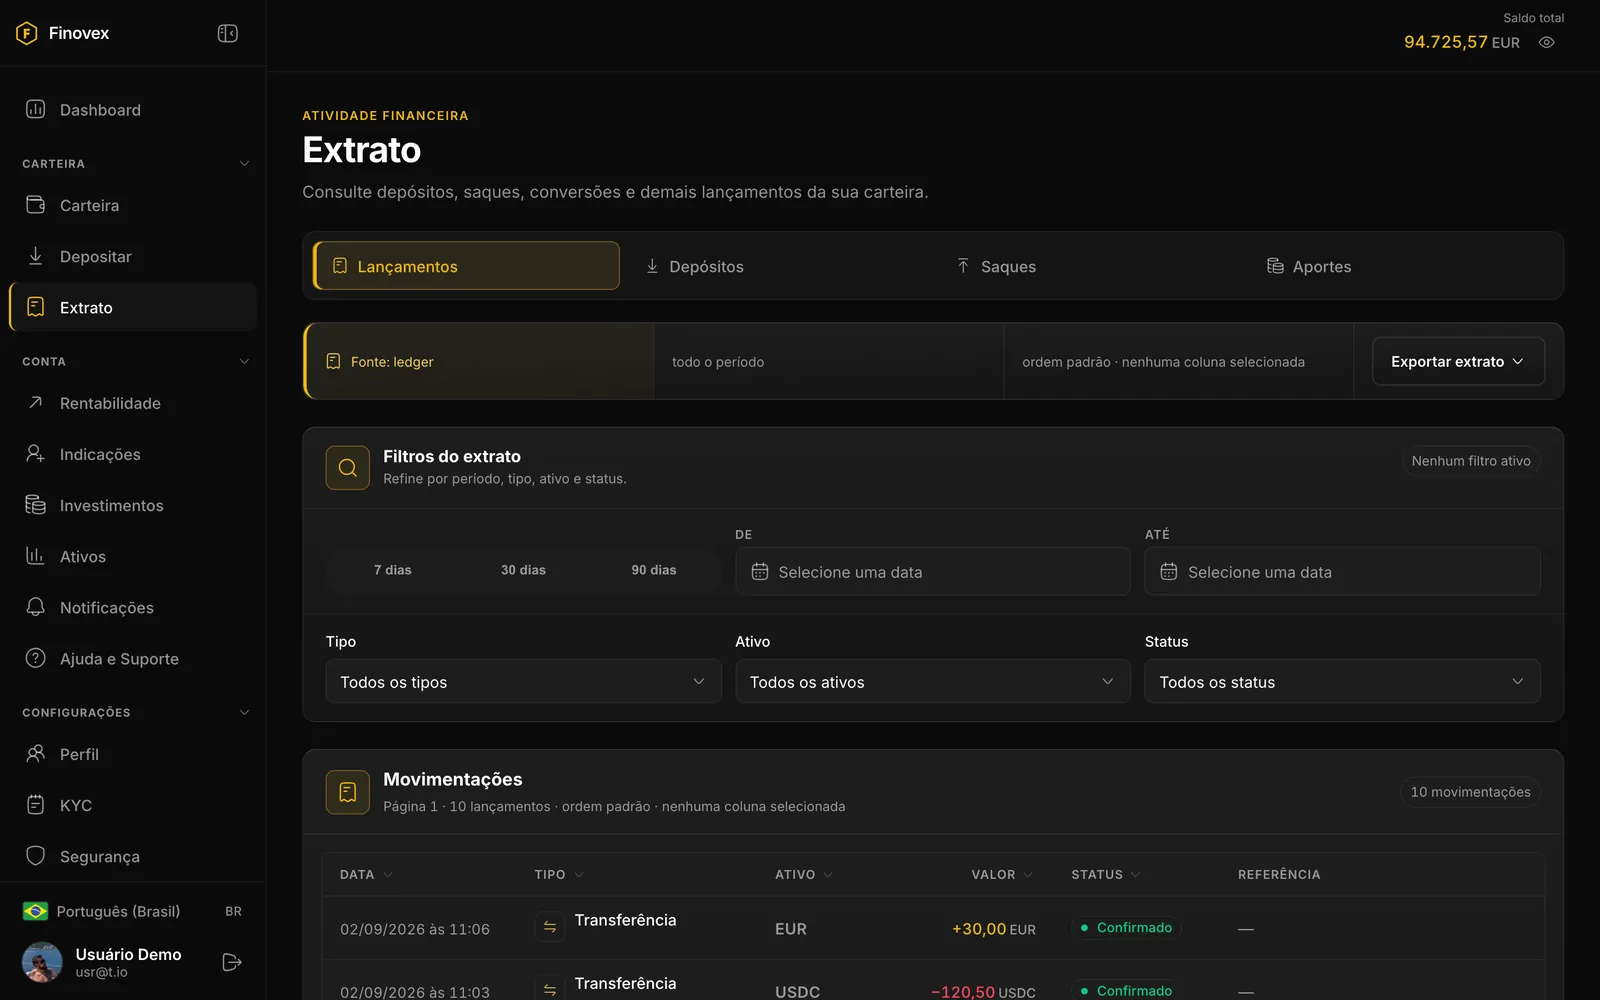The width and height of the screenshot is (1600, 1000).
Task: Click the DE date input field
Action: point(933,572)
